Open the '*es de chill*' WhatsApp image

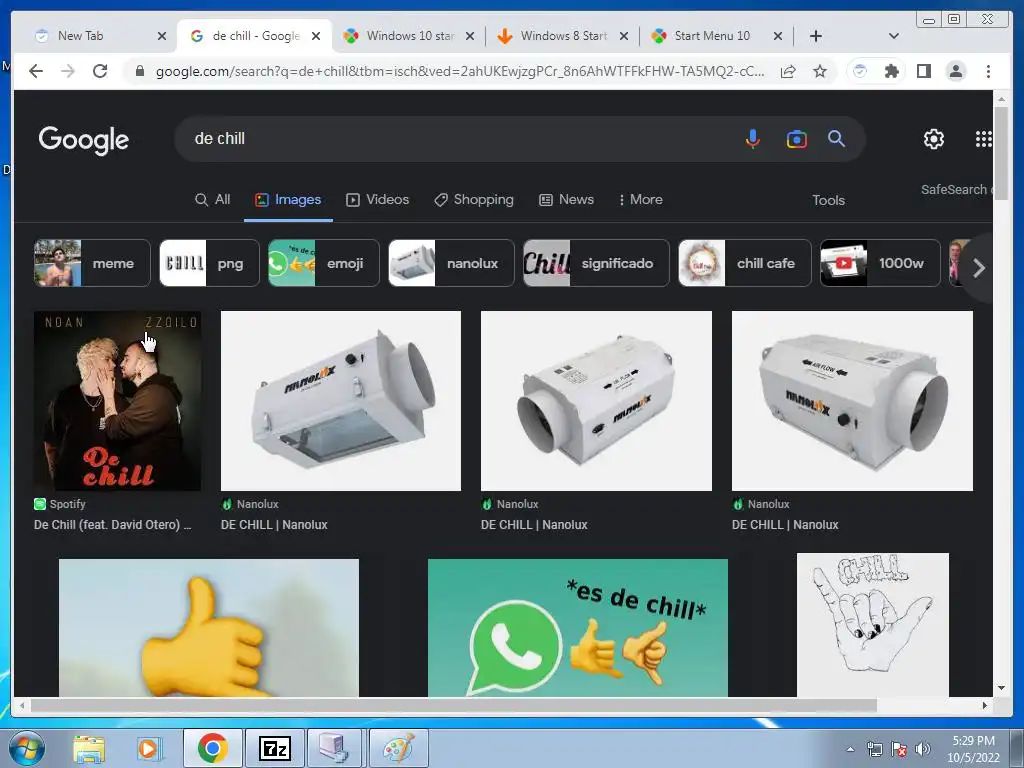click(x=578, y=628)
